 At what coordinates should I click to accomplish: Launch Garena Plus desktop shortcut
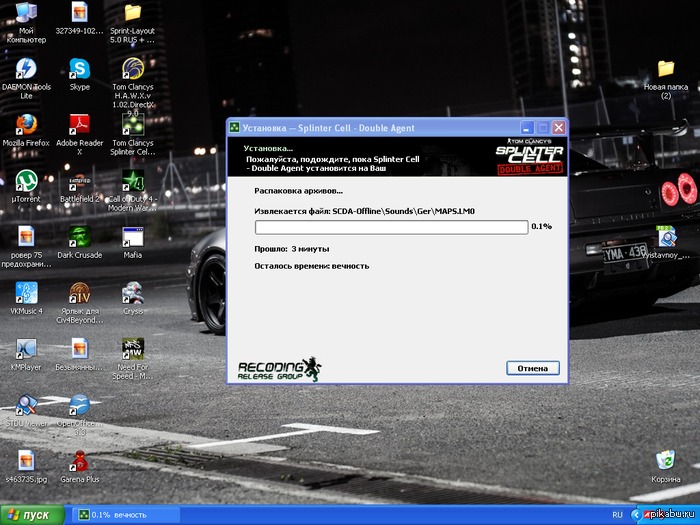79,461
